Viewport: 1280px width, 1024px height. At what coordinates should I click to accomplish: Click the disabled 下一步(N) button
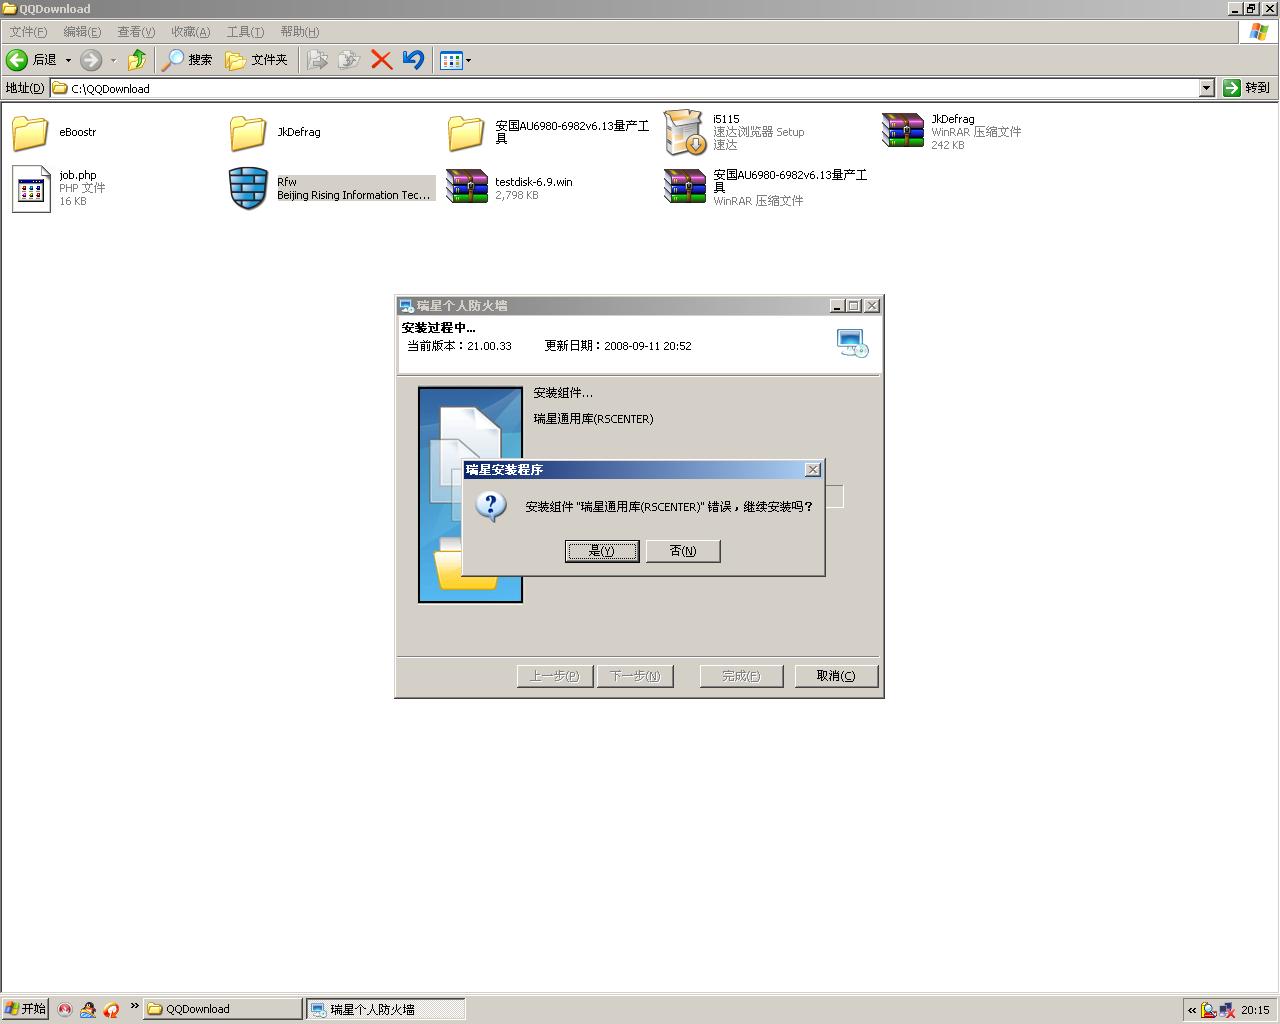pos(635,676)
